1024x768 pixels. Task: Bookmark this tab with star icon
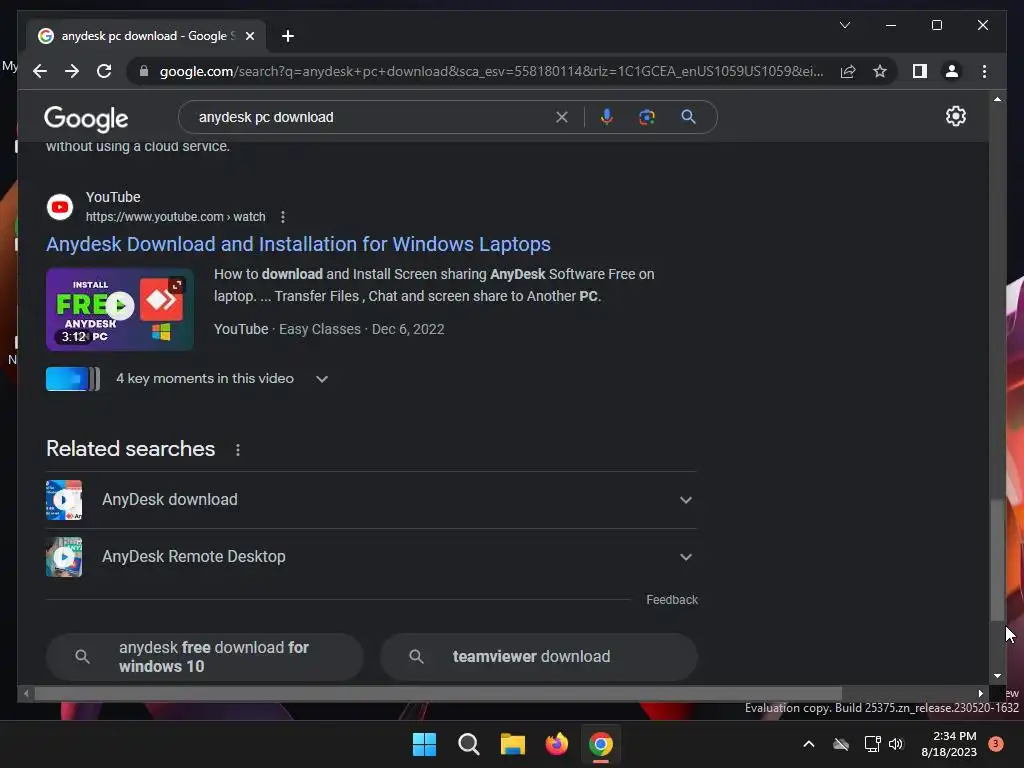880,71
